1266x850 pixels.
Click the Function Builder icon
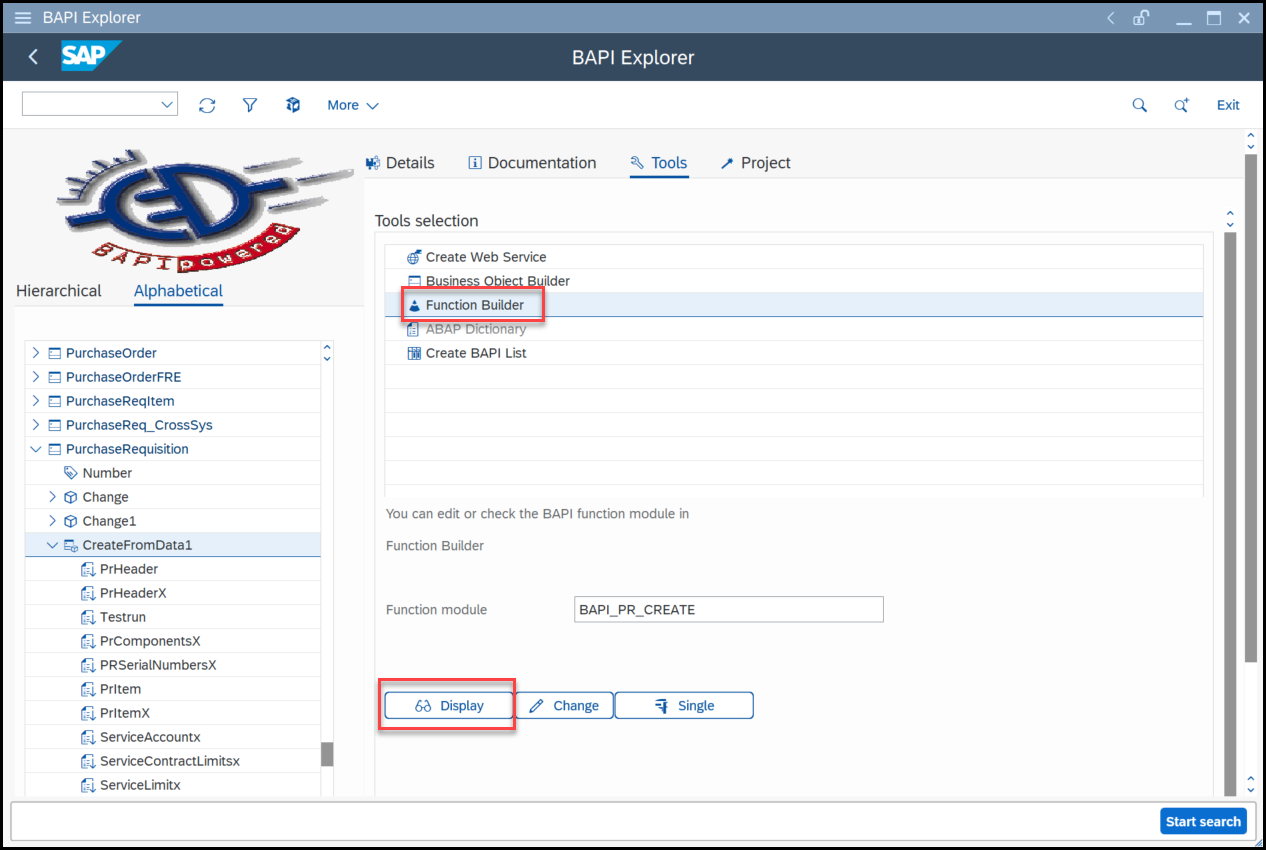tap(414, 305)
